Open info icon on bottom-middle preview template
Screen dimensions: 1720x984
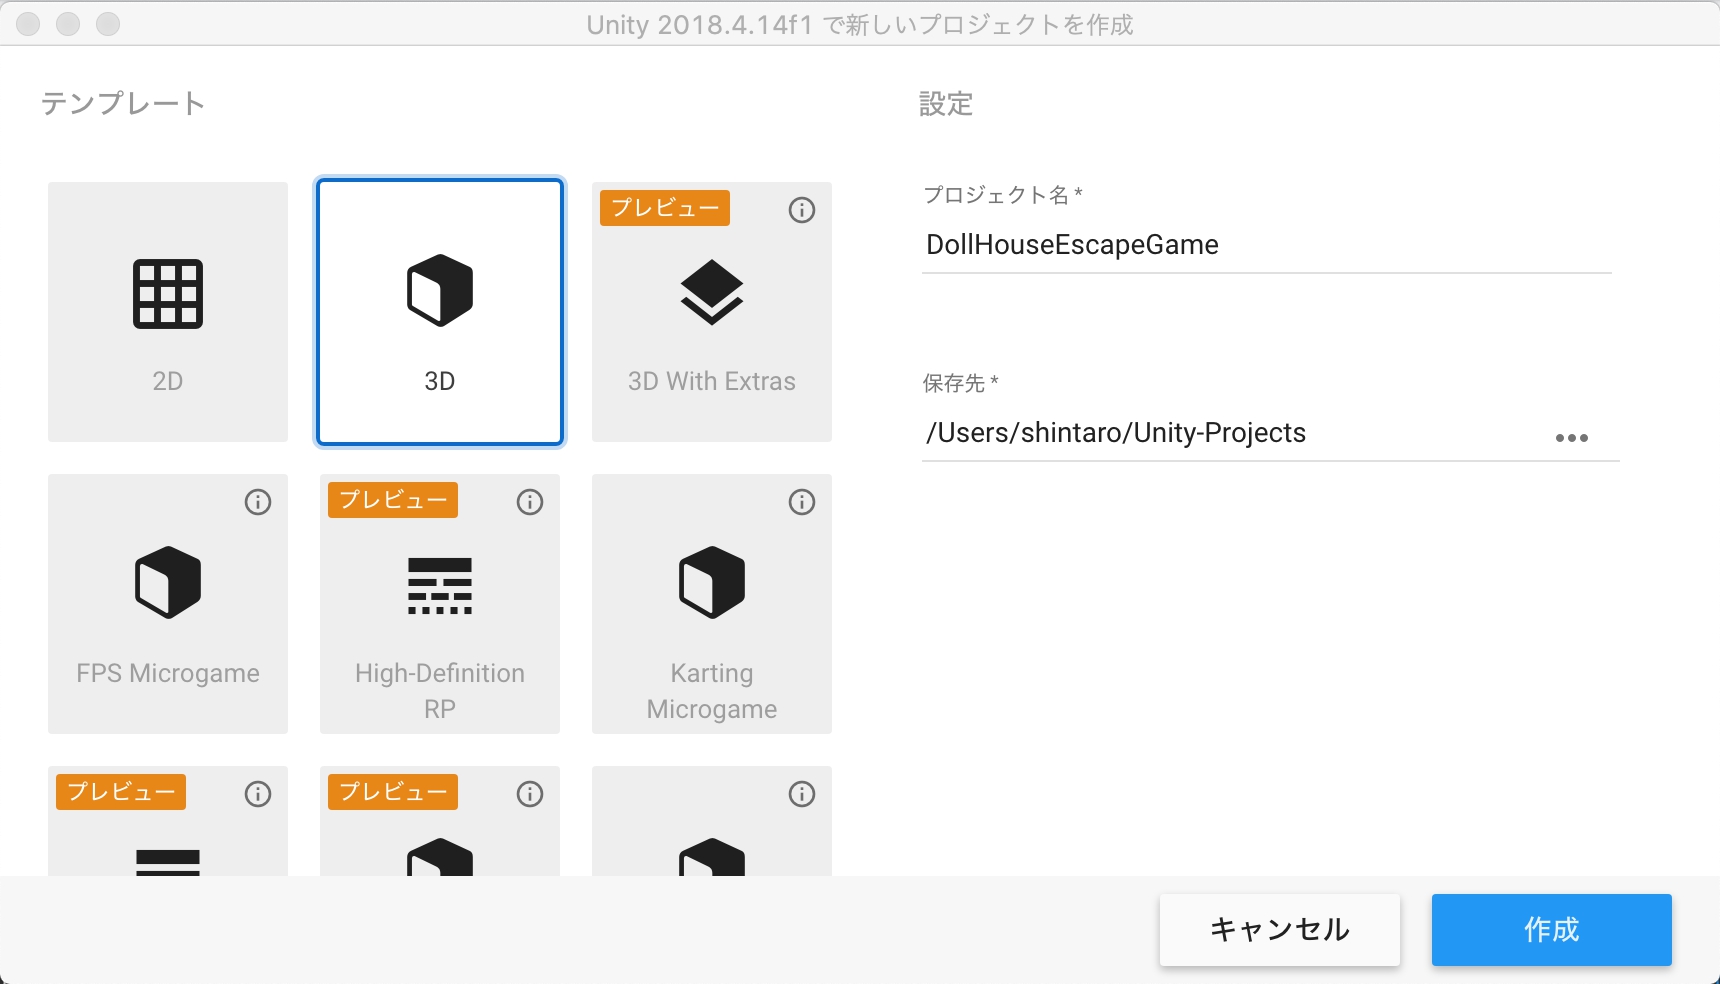point(530,794)
